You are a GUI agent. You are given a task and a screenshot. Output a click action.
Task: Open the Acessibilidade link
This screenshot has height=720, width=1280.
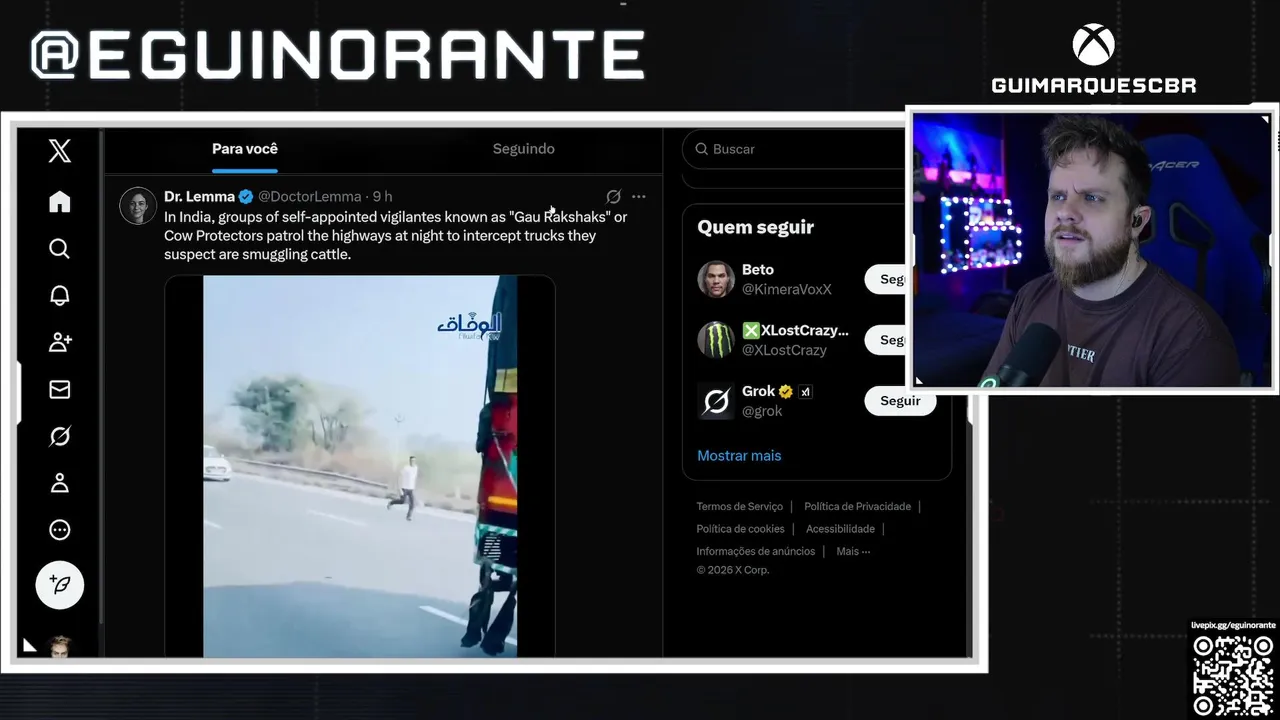[841, 529]
